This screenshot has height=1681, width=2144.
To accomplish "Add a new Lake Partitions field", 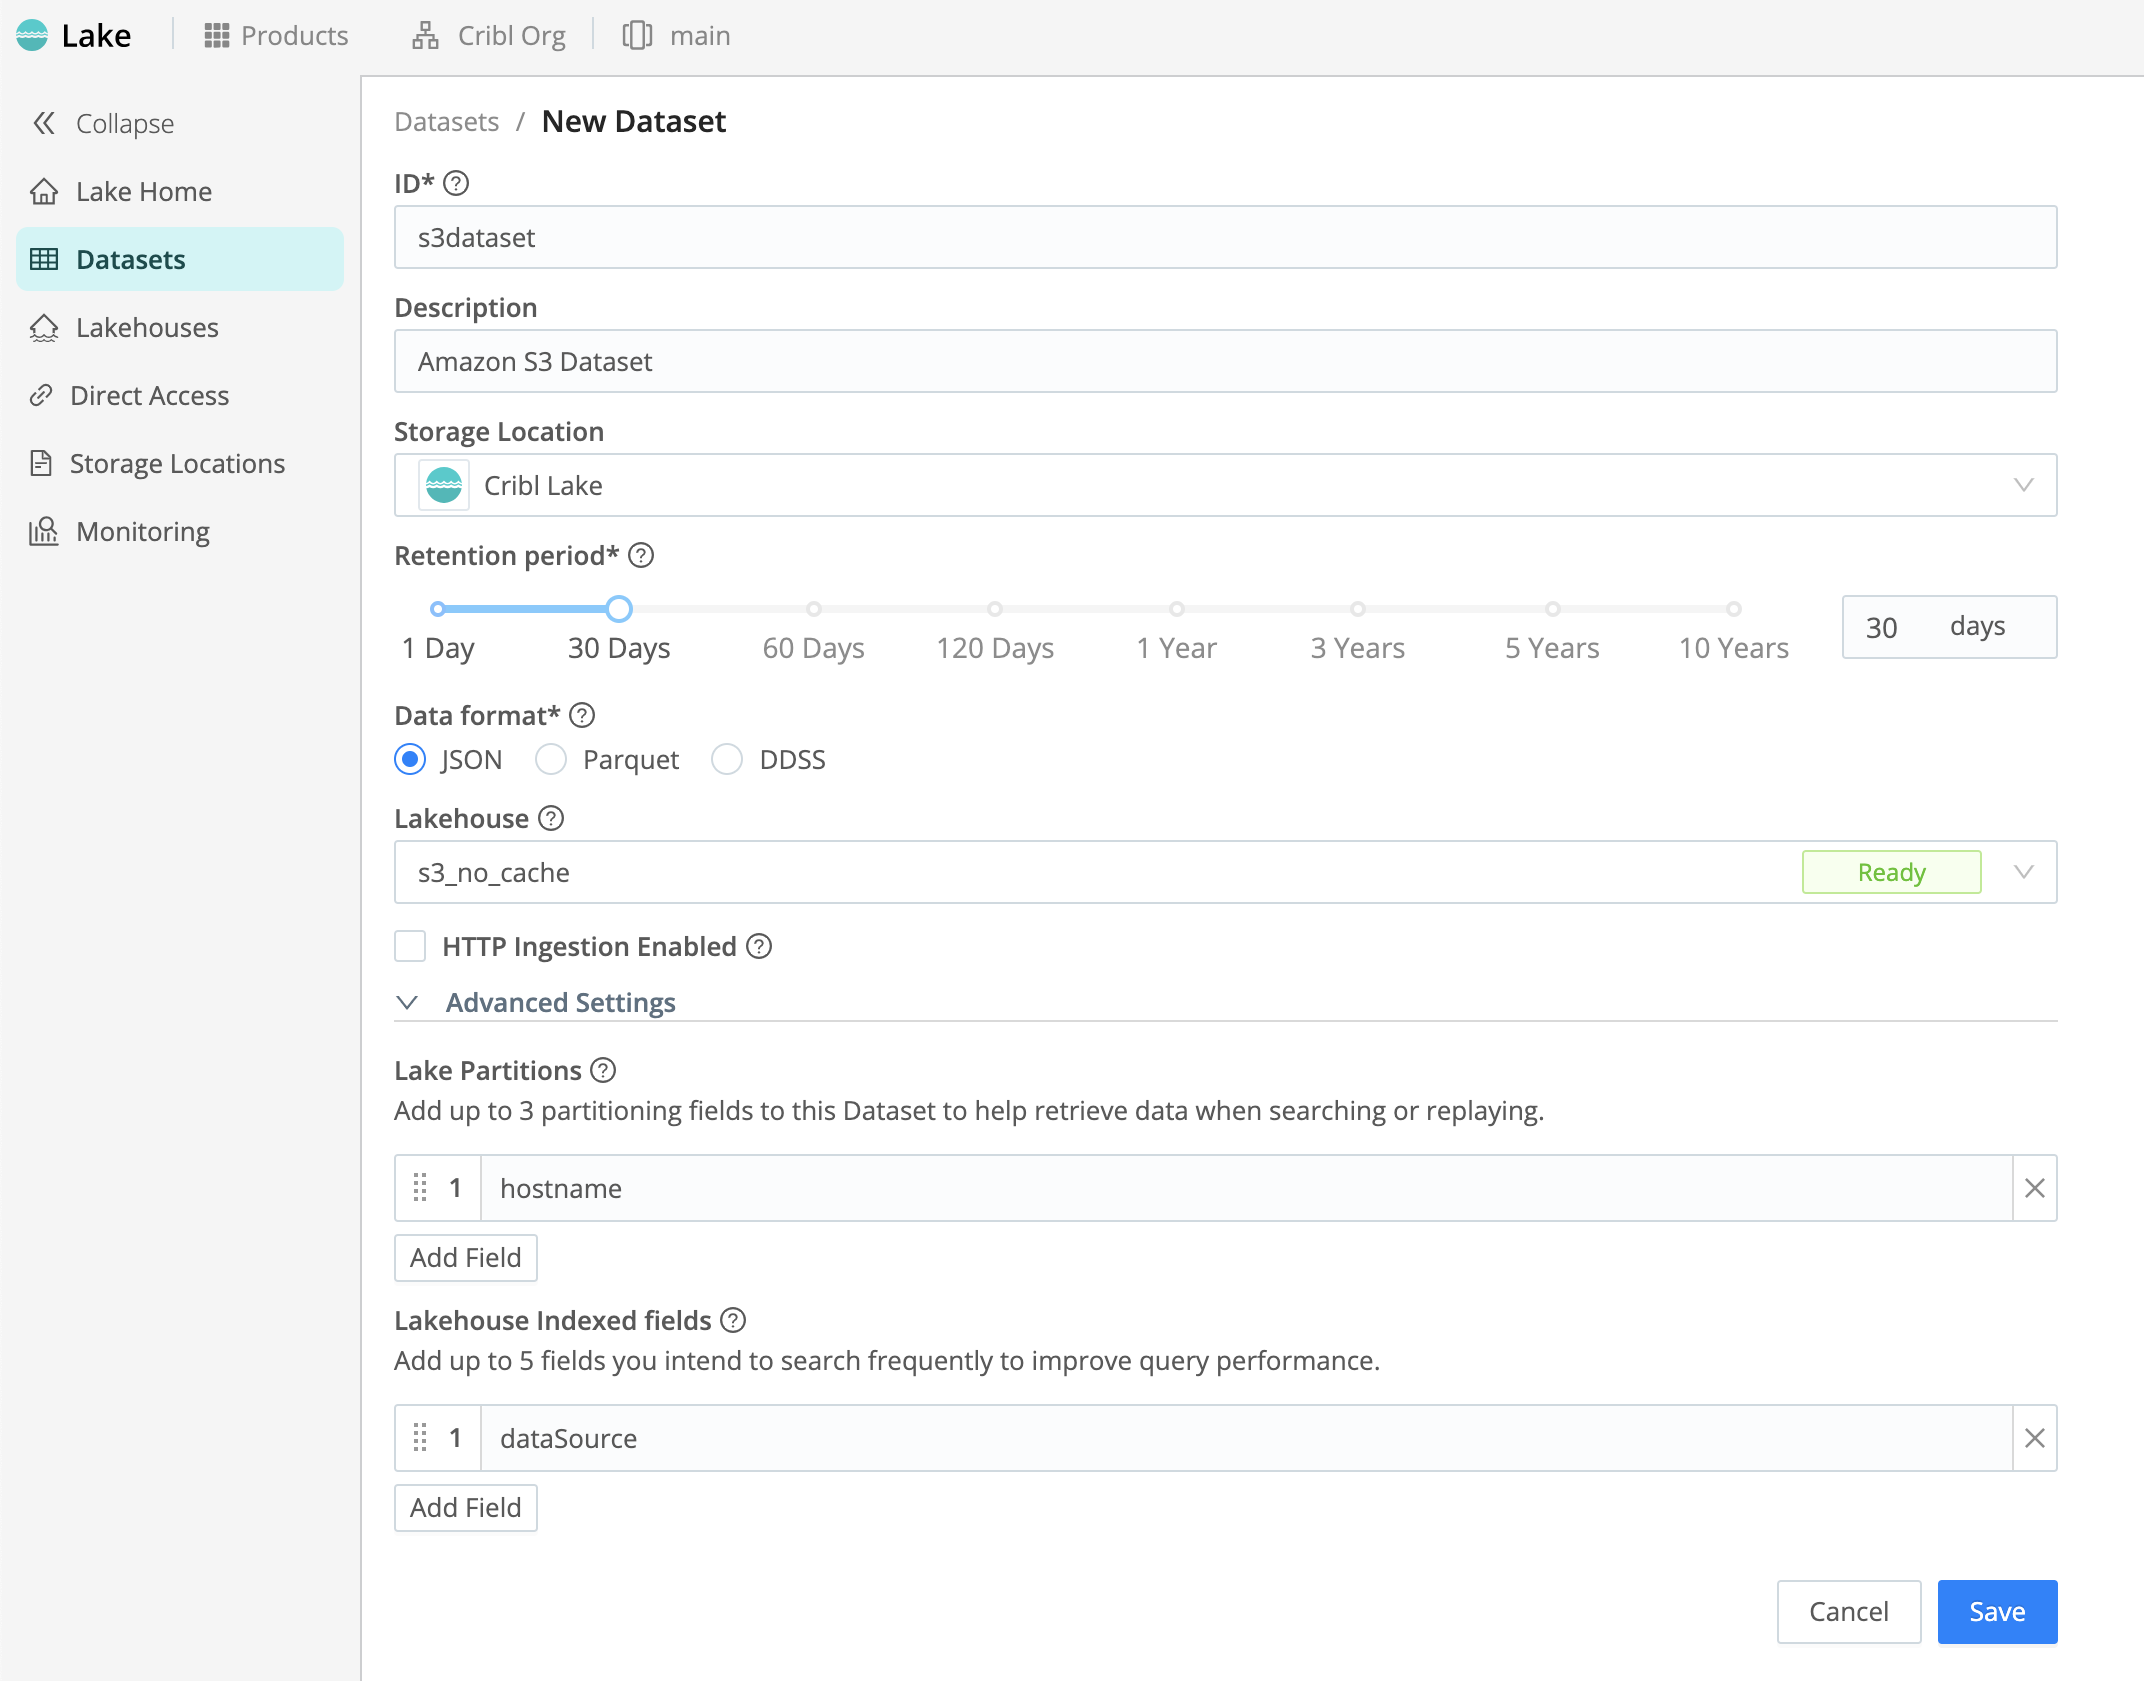I will coord(465,1257).
